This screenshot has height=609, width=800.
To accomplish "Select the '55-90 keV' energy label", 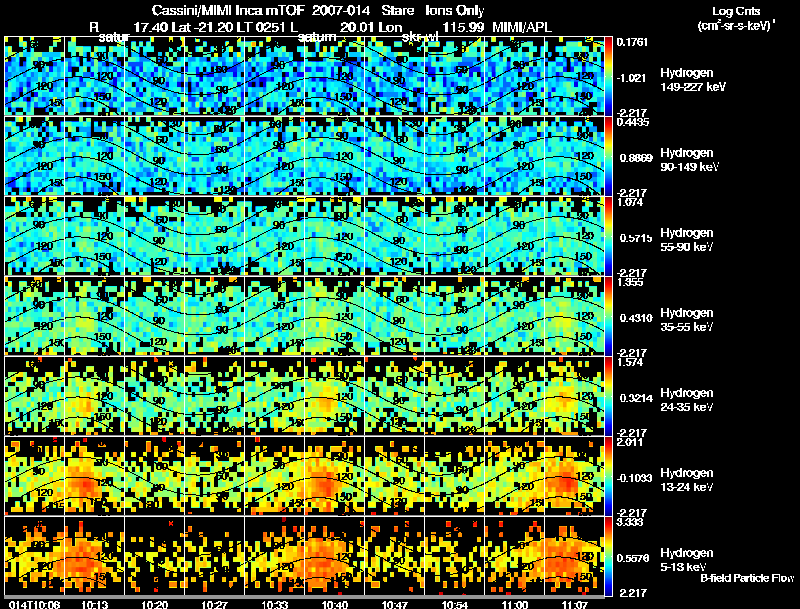I will (x=686, y=247).
